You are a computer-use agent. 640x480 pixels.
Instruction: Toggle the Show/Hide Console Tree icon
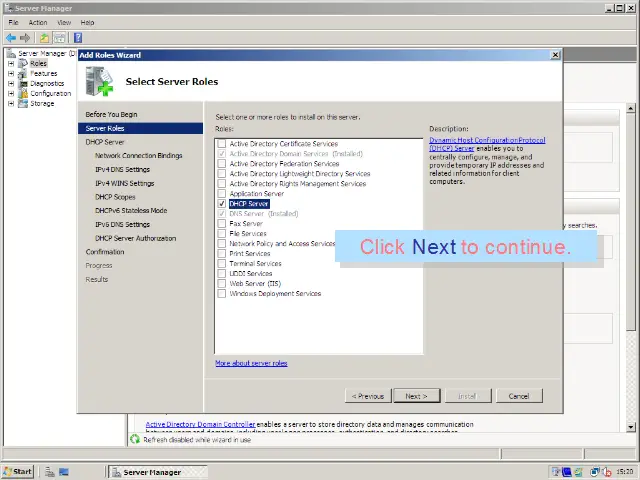click(60, 38)
